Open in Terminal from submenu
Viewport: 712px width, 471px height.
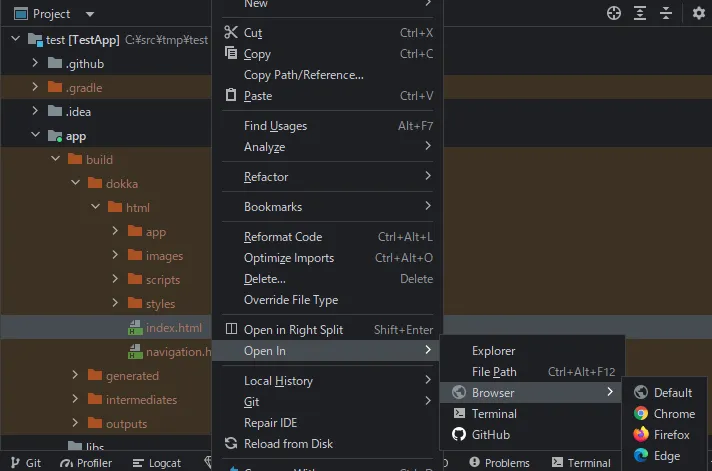[x=494, y=414]
